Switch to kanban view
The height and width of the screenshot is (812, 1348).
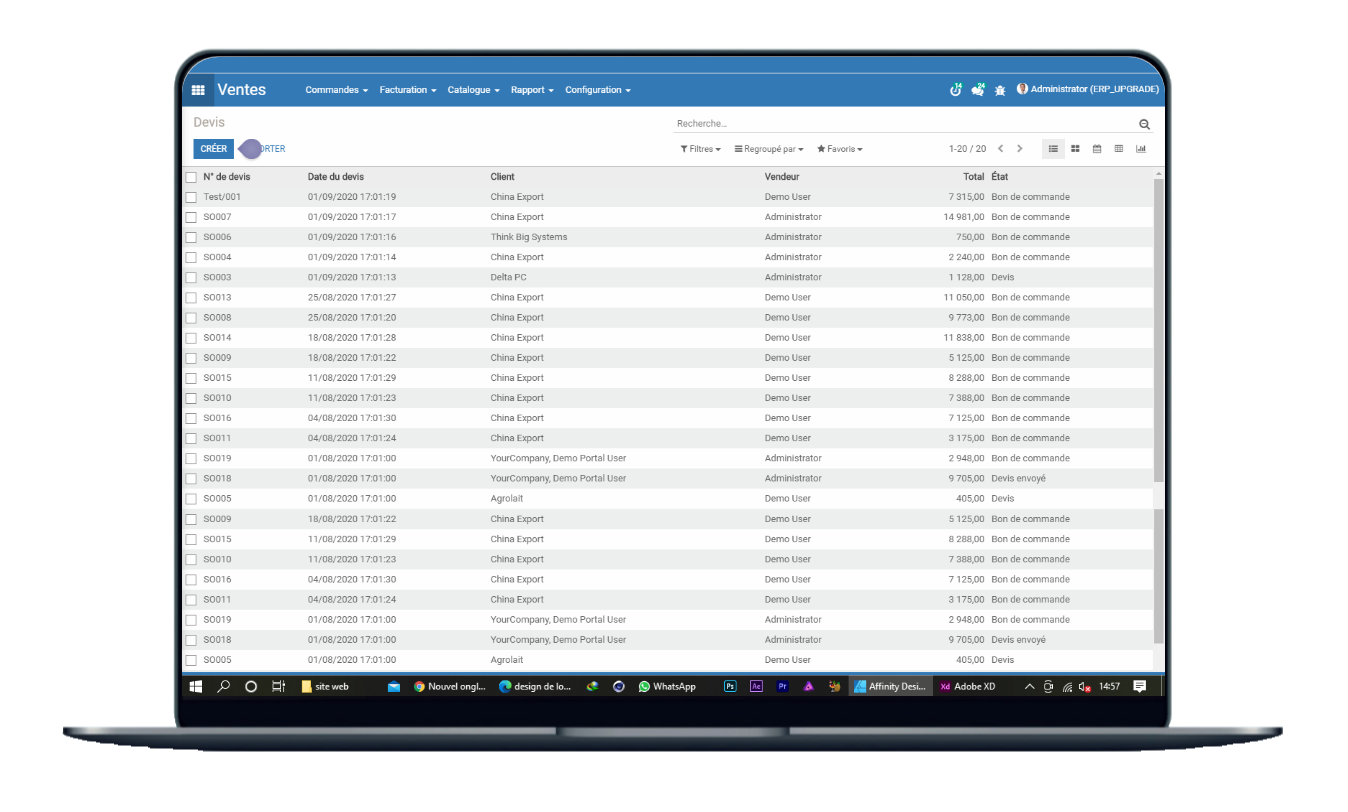(1075, 149)
